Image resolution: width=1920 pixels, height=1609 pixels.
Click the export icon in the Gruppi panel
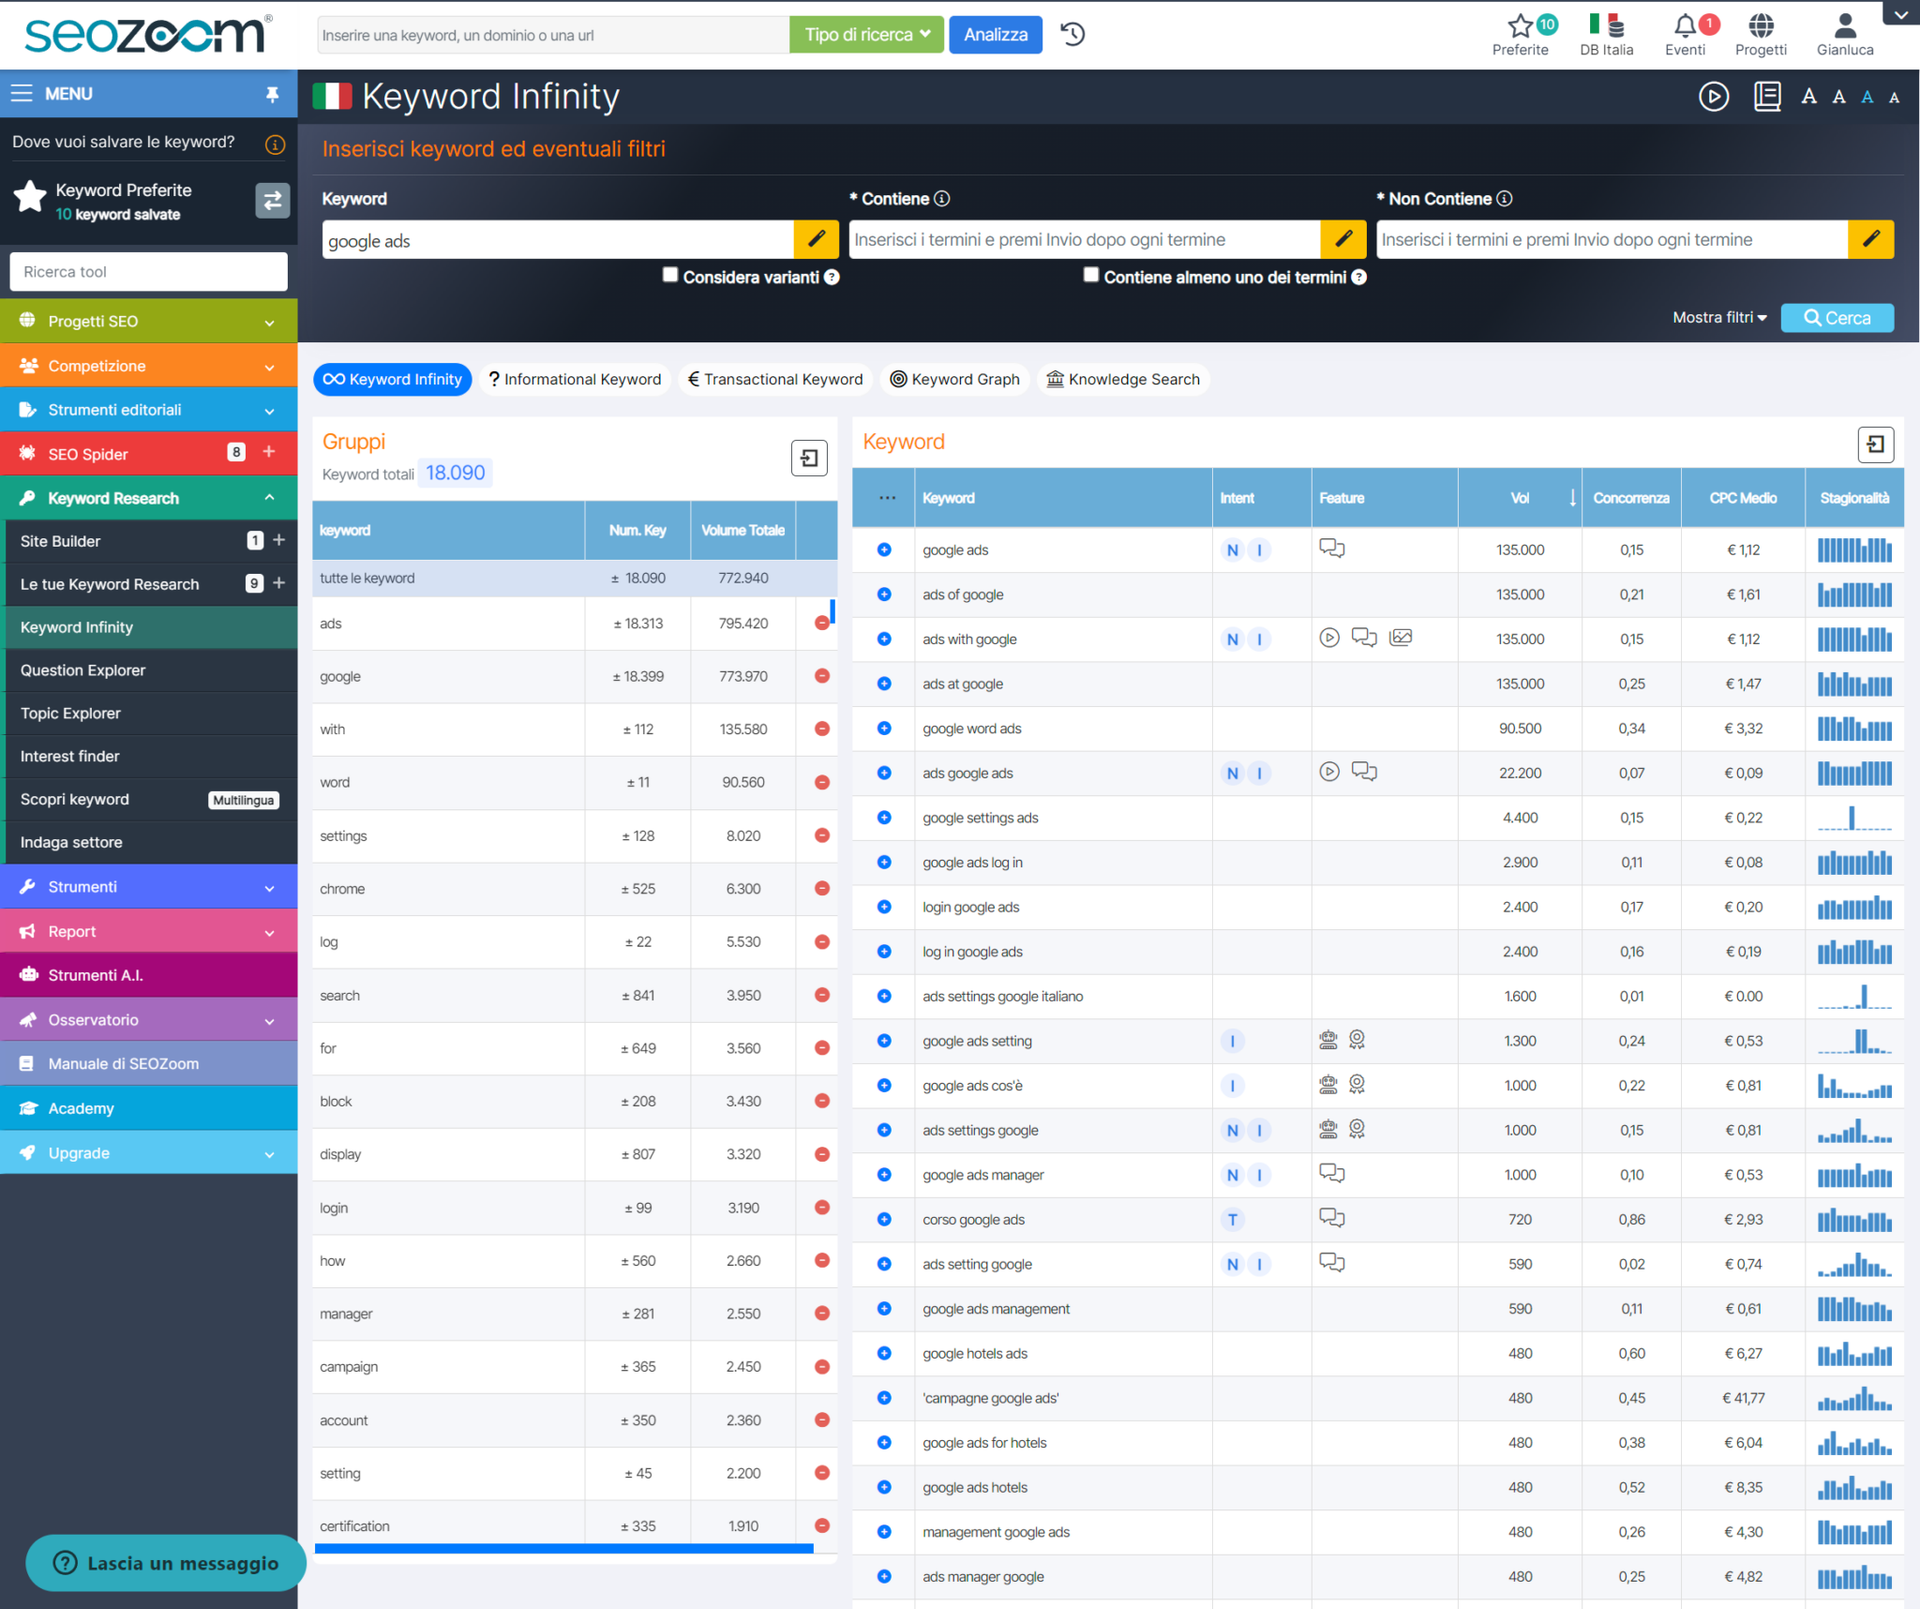coord(809,457)
